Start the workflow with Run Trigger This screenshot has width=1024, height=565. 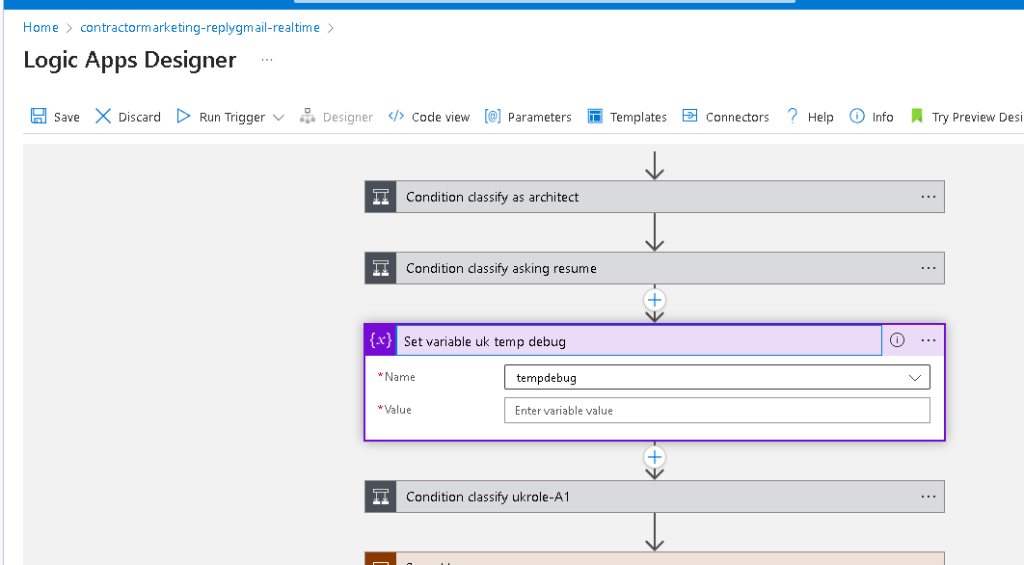click(222, 117)
